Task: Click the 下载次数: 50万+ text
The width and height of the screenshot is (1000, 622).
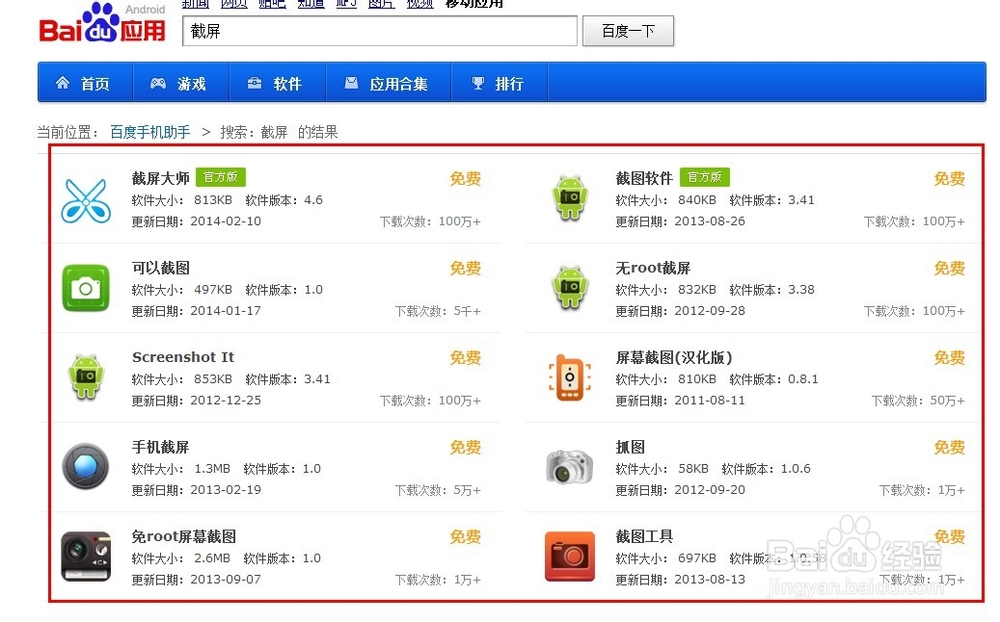Action: pos(918,401)
